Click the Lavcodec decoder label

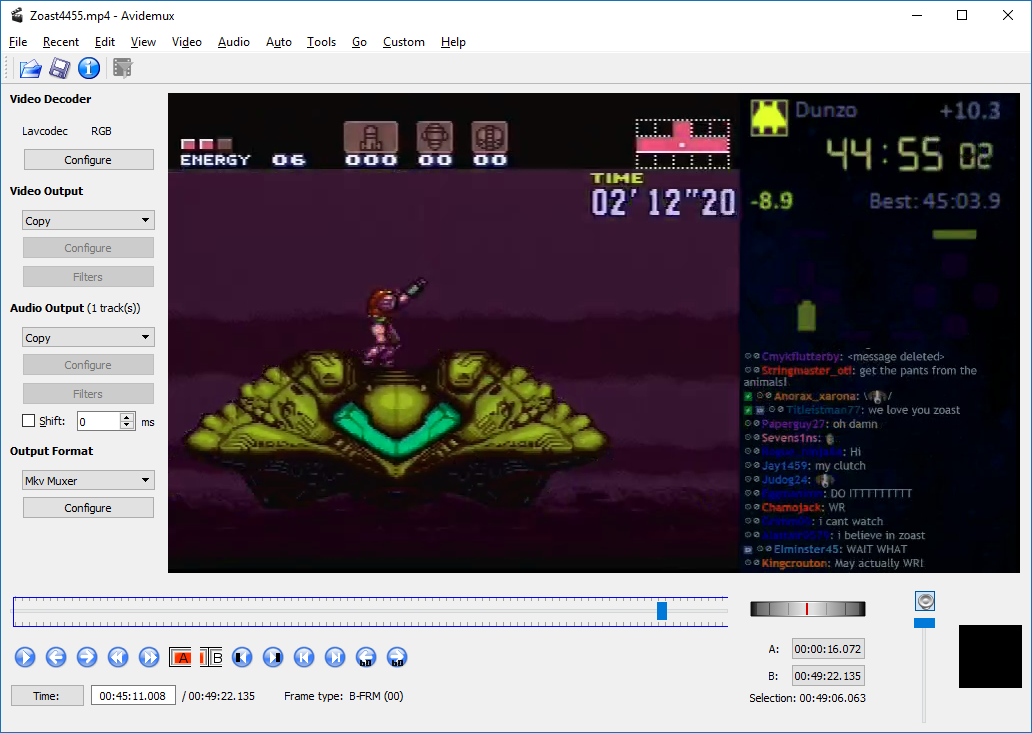point(45,131)
